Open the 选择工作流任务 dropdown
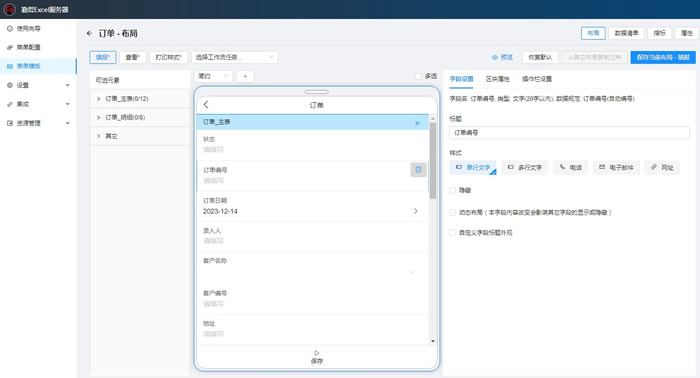This screenshot has width=700, height=378. point(234,57)
